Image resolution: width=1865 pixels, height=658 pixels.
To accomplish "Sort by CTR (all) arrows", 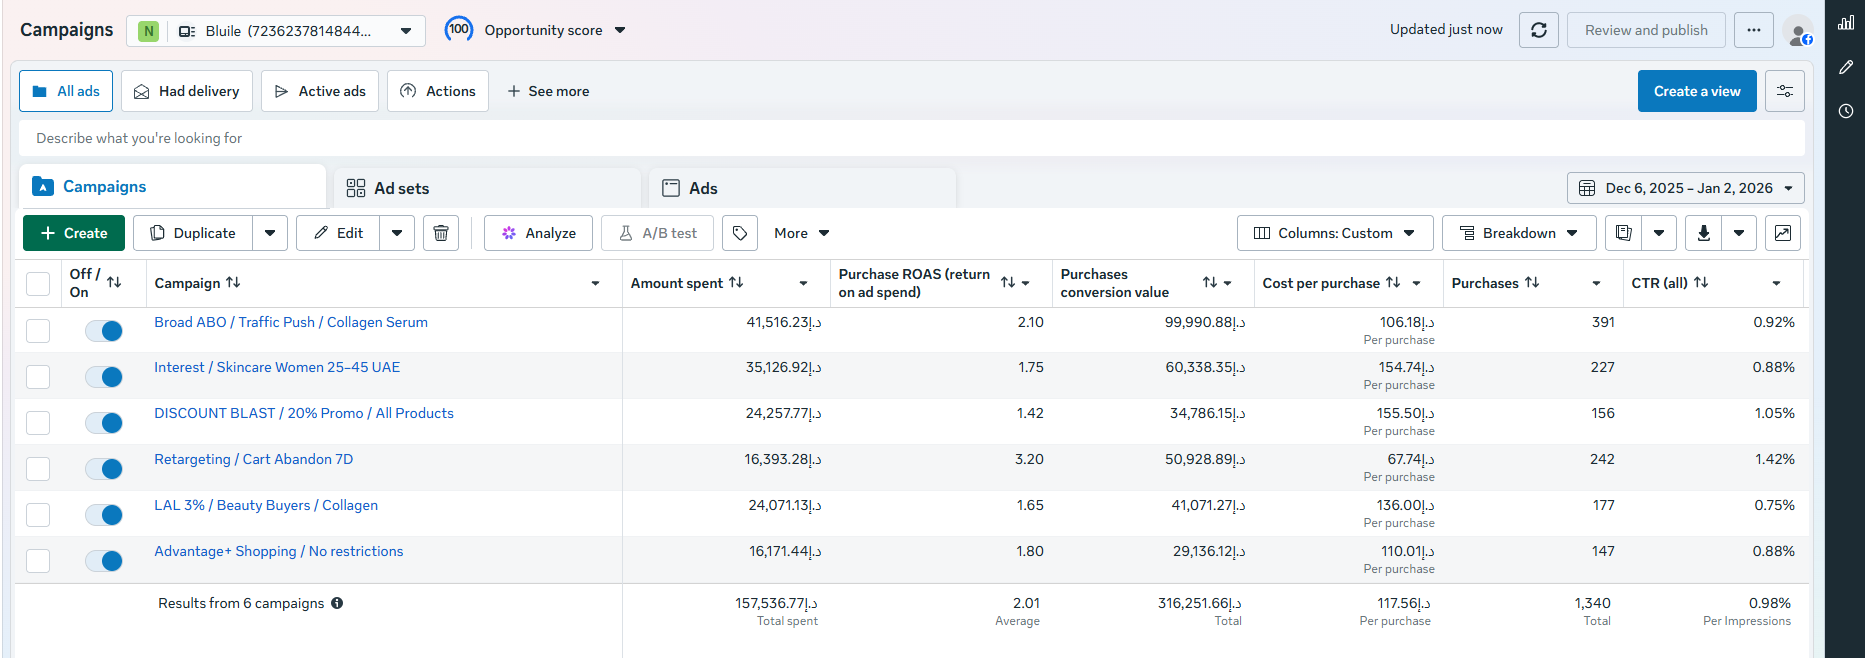I will point(1701,283).
